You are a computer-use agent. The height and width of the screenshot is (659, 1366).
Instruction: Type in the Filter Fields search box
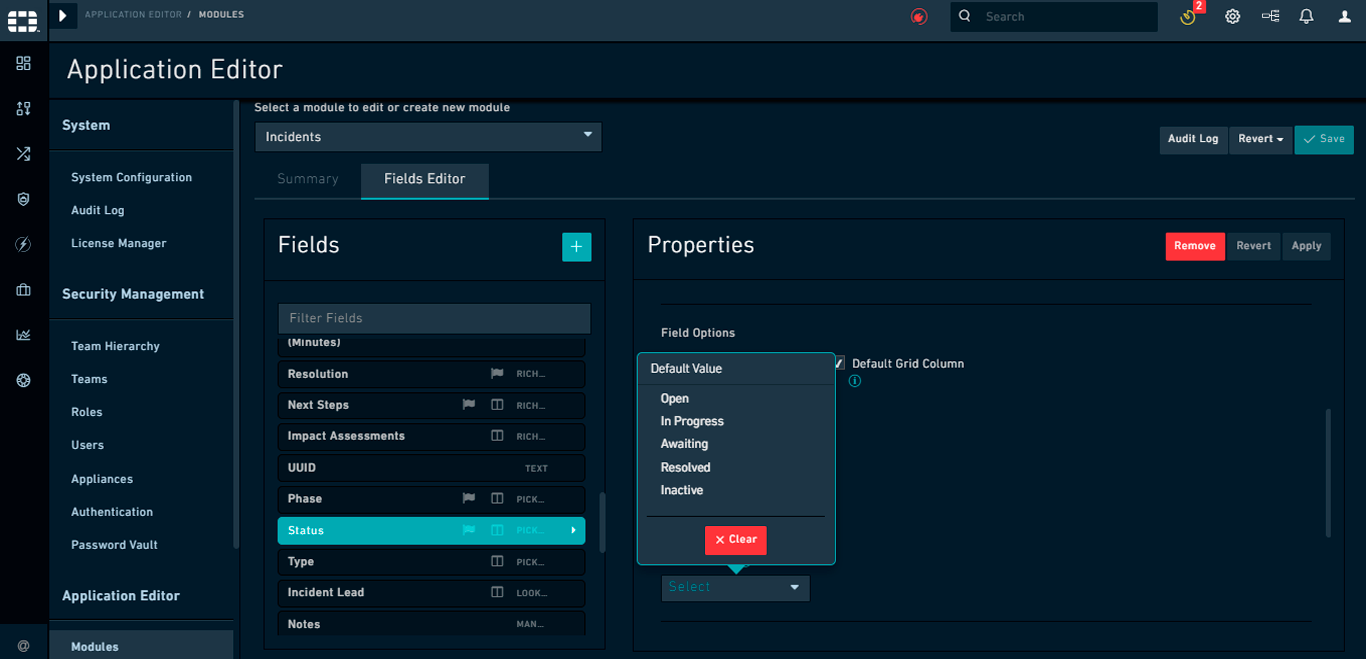tap(433, 318)
